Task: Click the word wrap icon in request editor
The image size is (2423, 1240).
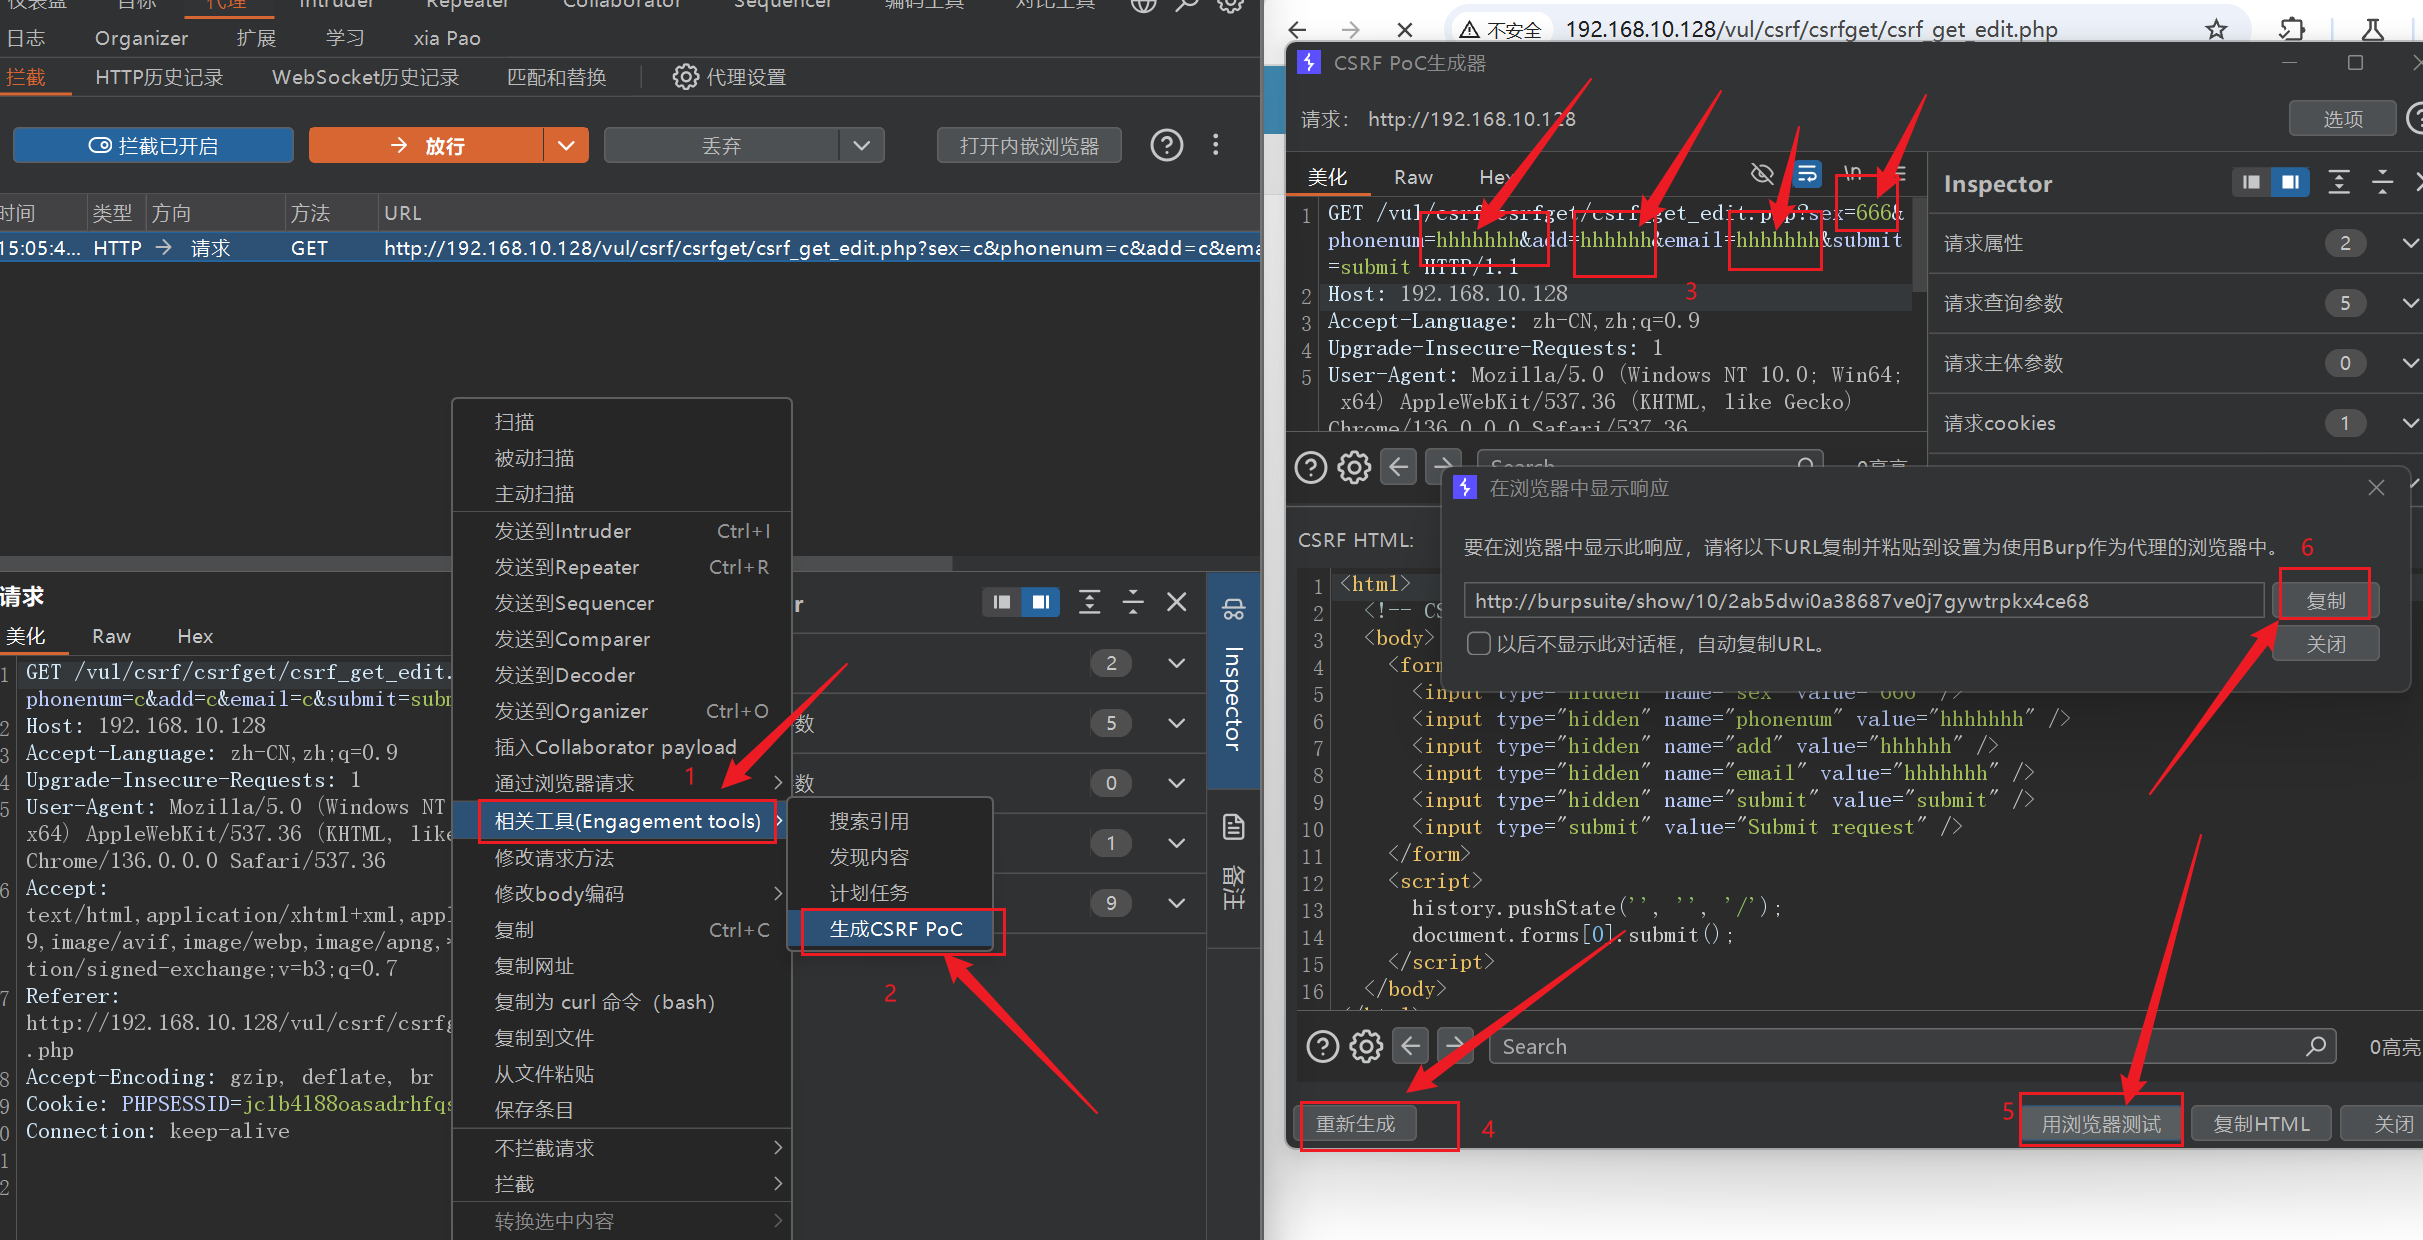Action: [x=1806, y=175]
